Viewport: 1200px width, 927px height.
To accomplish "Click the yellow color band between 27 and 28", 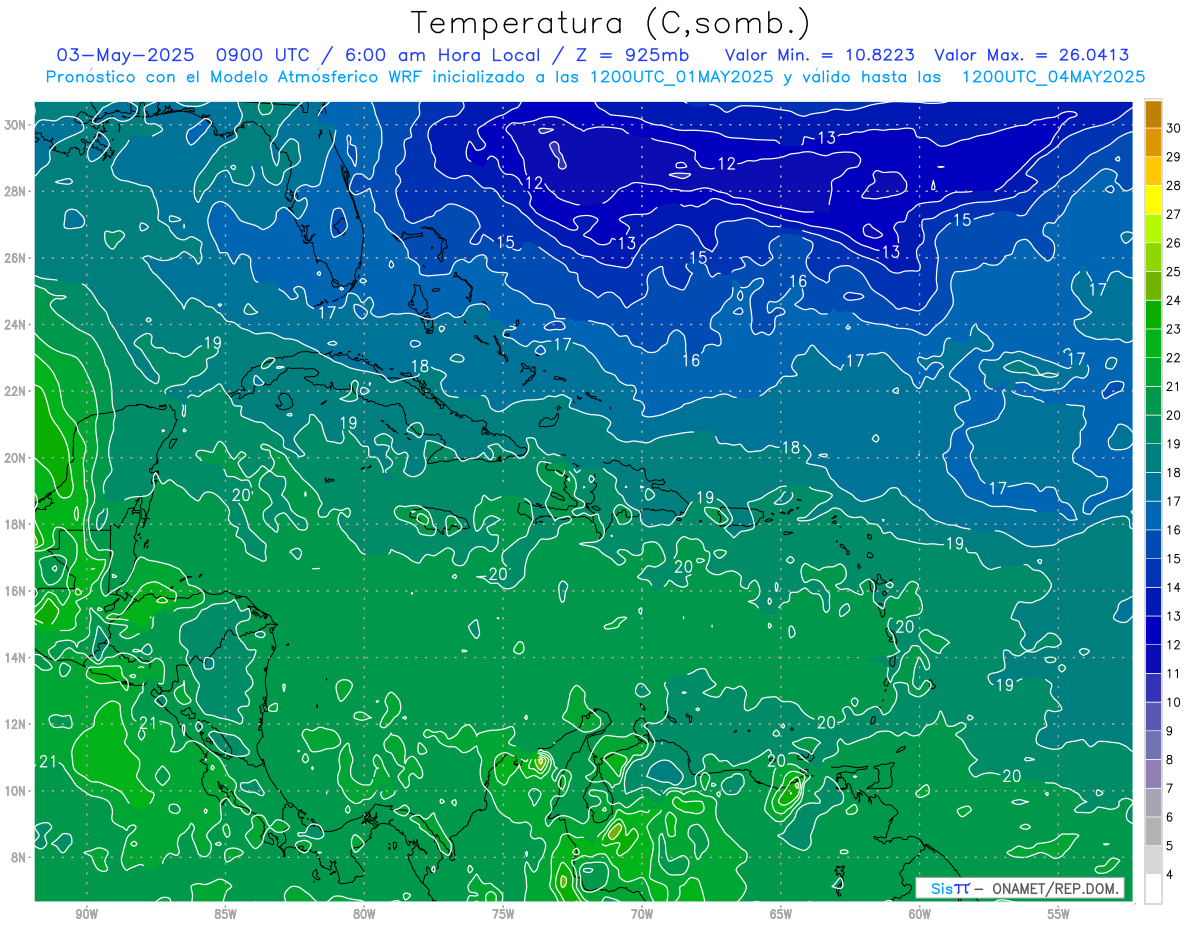I will pyautogui.click(x=1153, y=200).
